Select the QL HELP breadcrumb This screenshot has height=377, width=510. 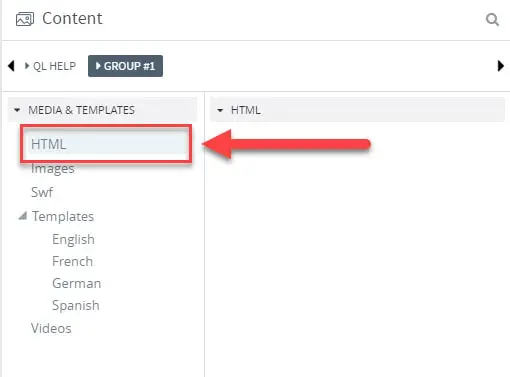point(54,66)
